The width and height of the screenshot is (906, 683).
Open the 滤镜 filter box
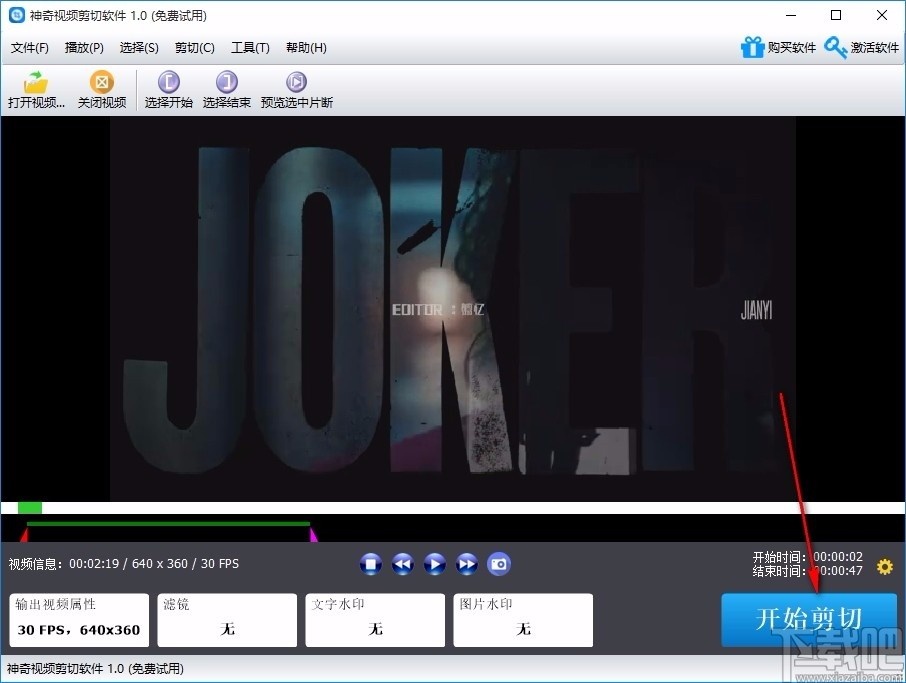coord(227,620)
